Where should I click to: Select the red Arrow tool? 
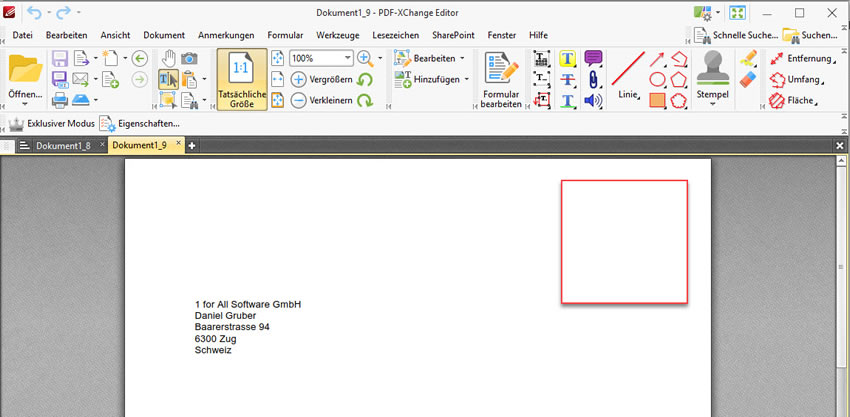pos(658,58)
